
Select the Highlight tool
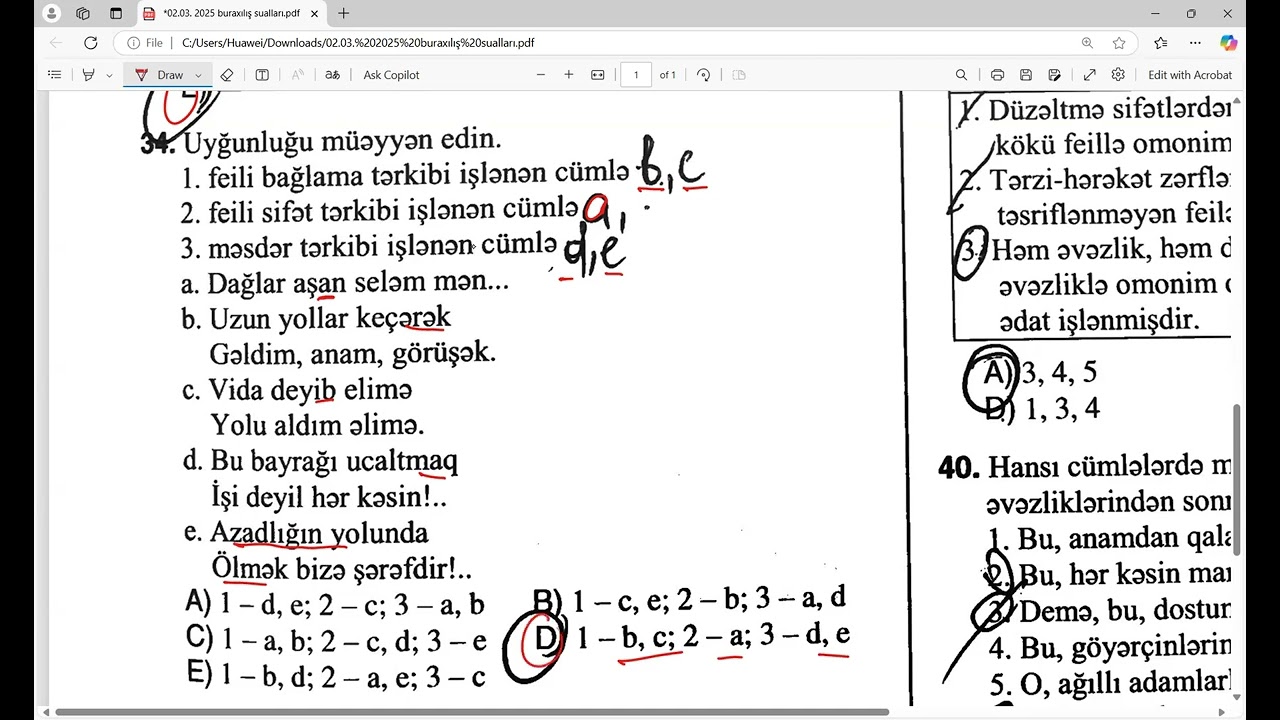tap(88, 75)
